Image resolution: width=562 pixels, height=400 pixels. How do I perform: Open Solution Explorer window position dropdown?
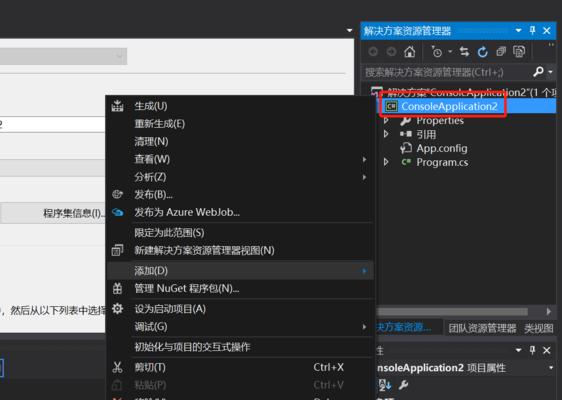518,30
